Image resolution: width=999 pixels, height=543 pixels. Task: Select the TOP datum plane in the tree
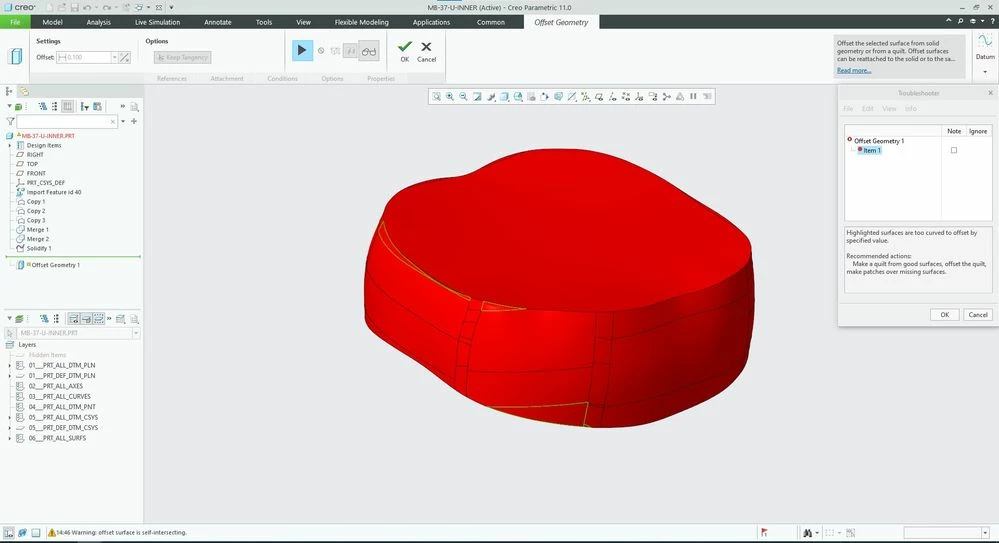[32, 164]
